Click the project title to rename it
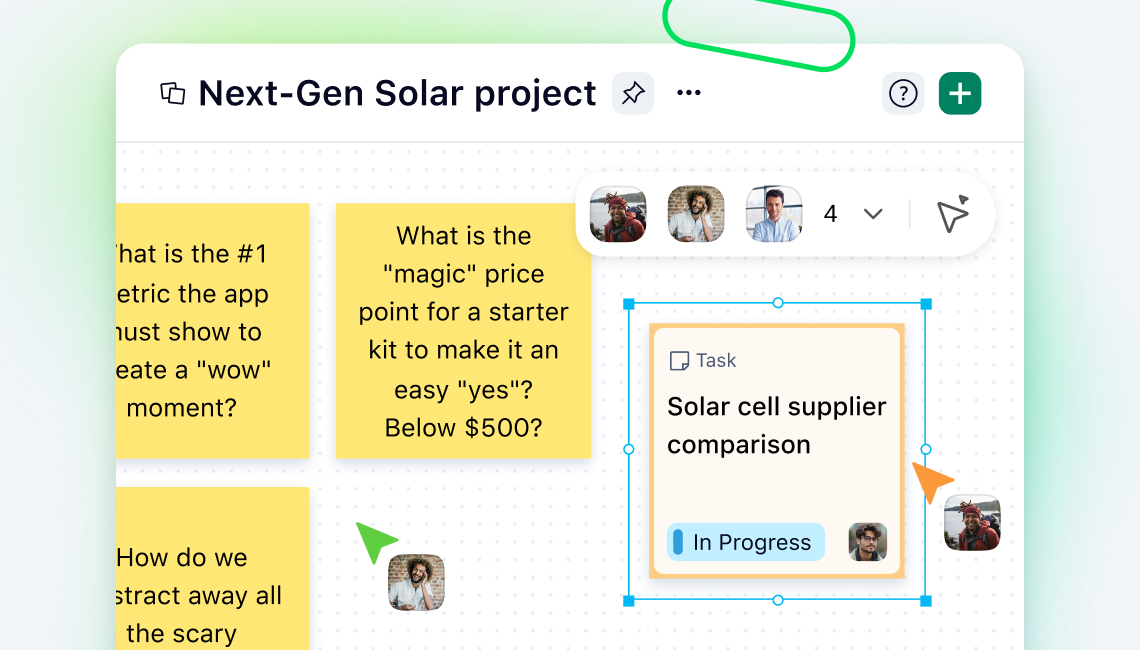 pyautogui.click(x=396, y=93)
